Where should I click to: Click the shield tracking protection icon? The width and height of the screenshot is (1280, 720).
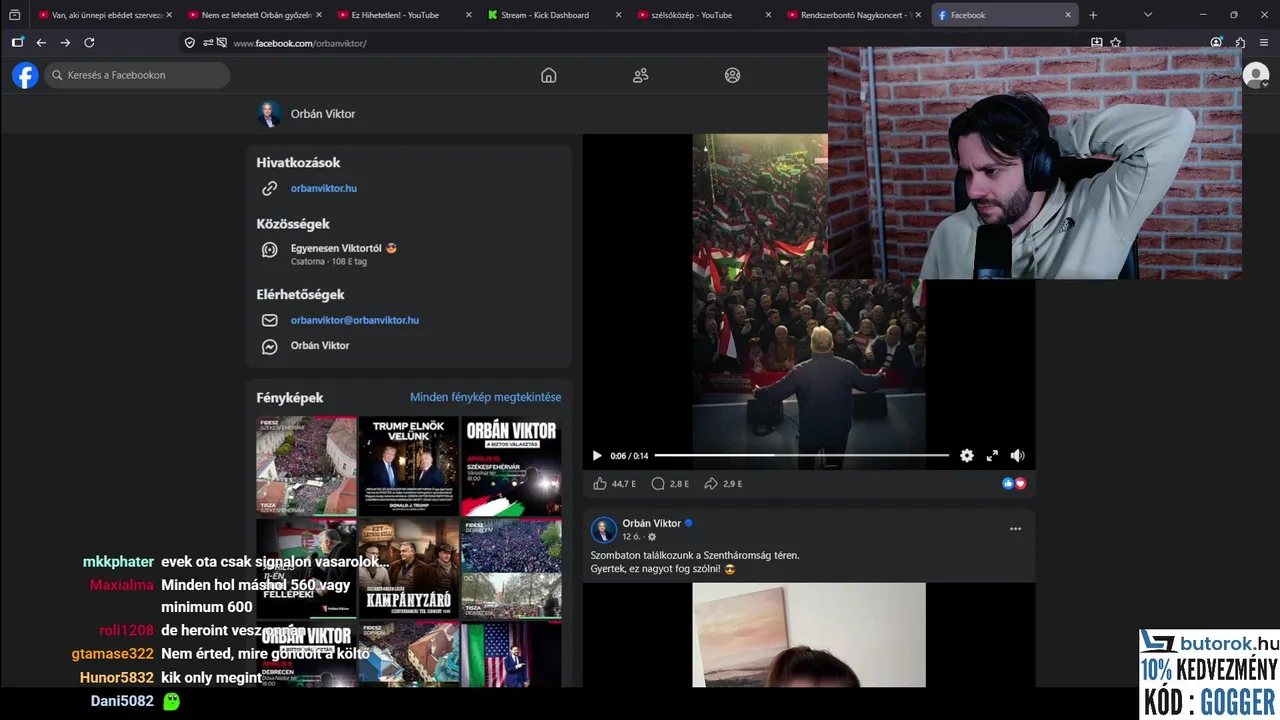189,43
